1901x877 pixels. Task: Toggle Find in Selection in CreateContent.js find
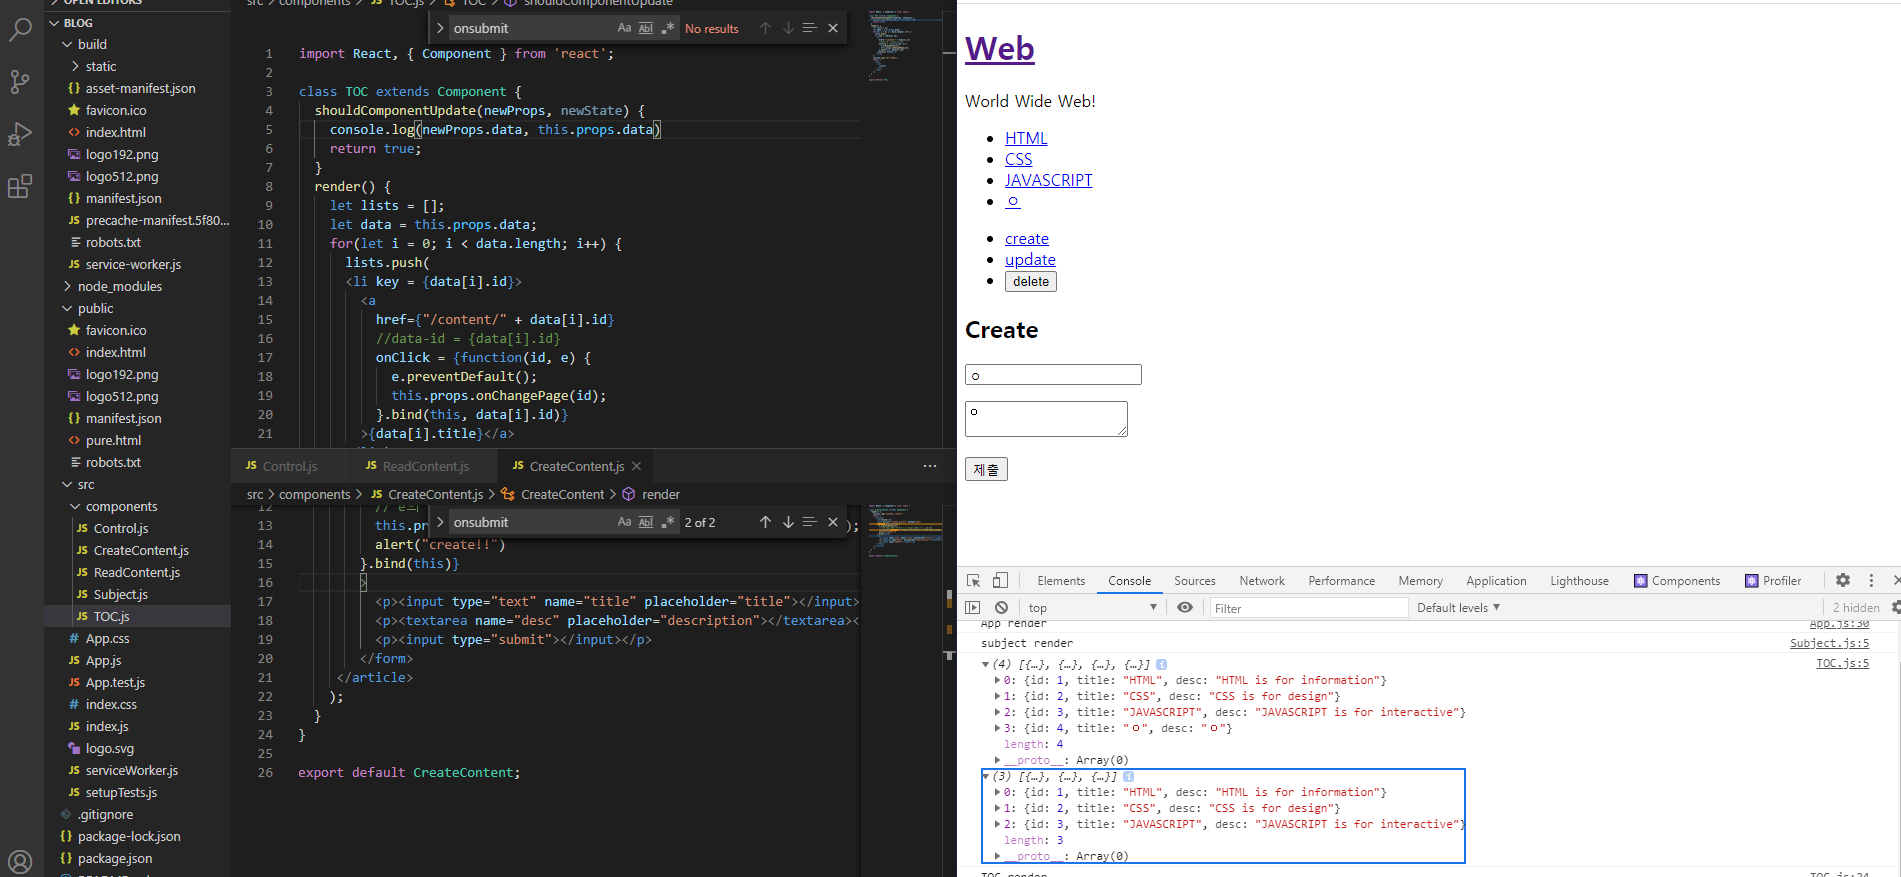click(x=810, y=522)
